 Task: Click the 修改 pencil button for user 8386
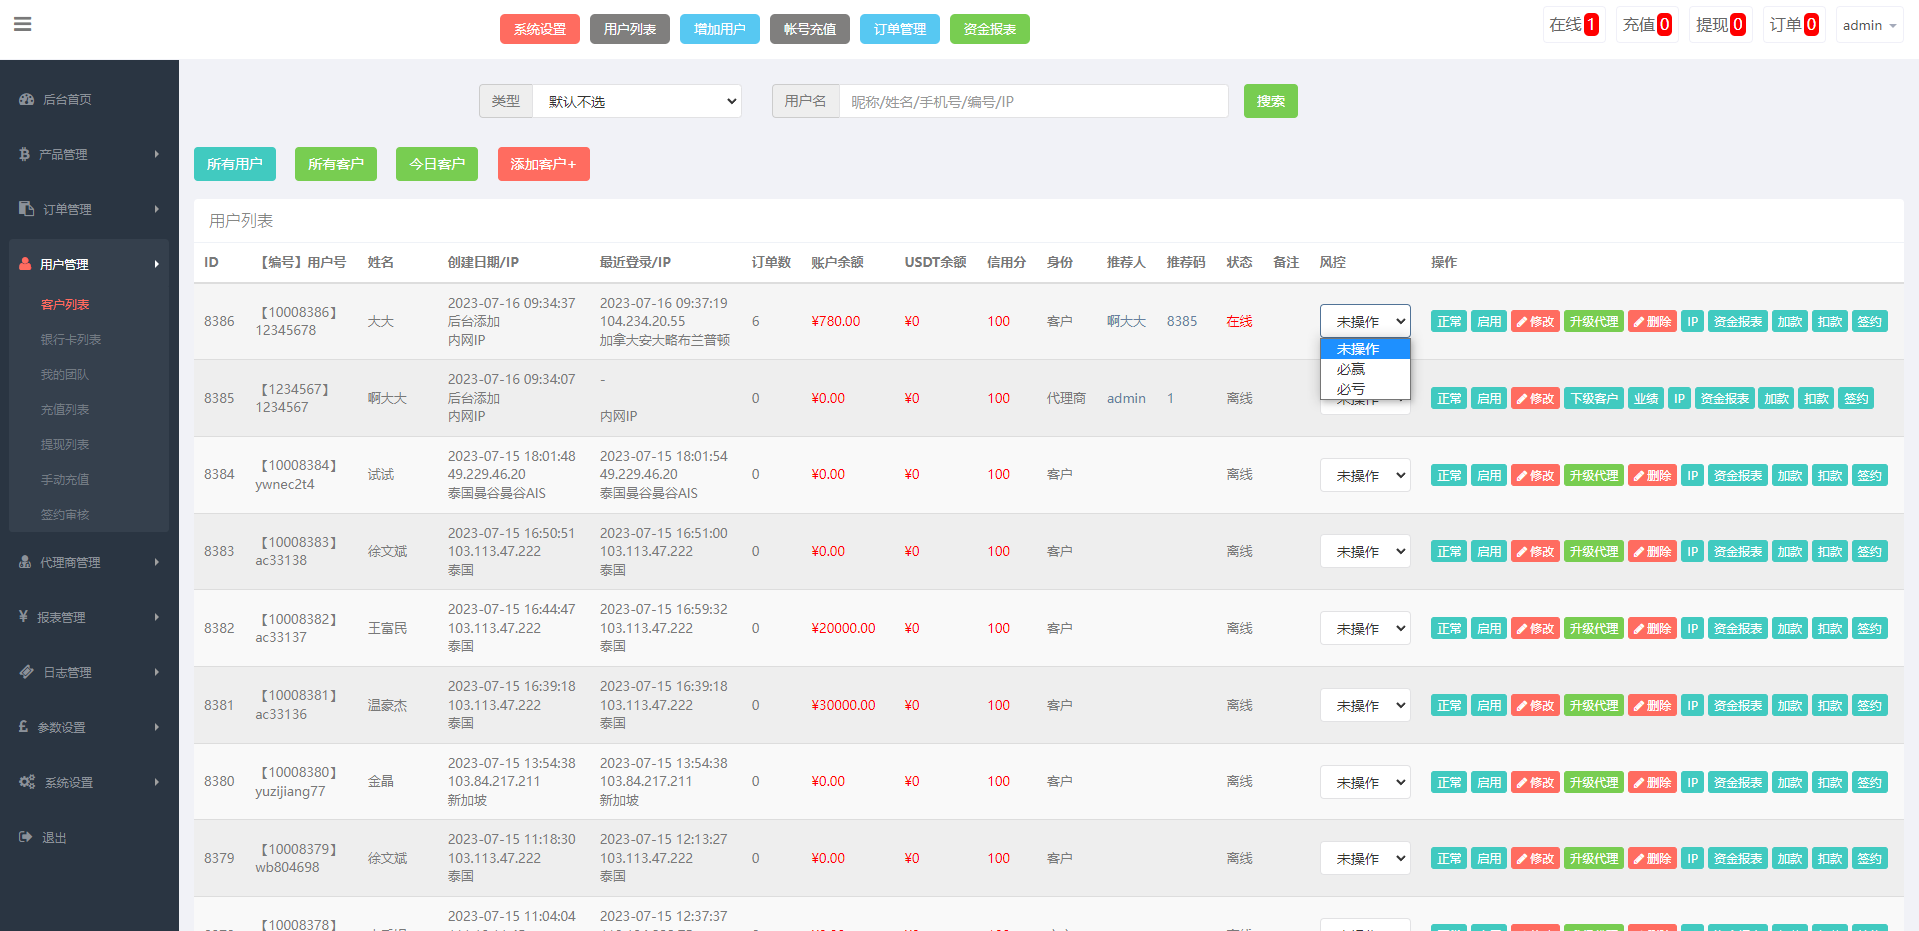pos(1534,322)
